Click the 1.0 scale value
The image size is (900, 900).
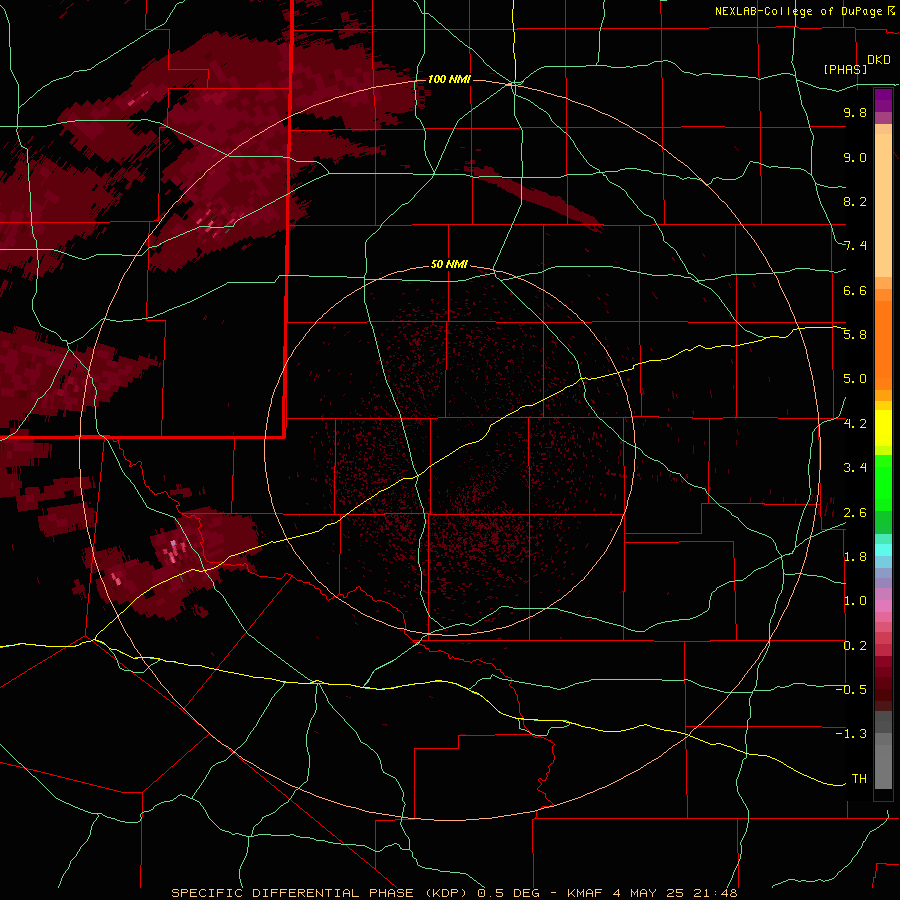[855, 601]
